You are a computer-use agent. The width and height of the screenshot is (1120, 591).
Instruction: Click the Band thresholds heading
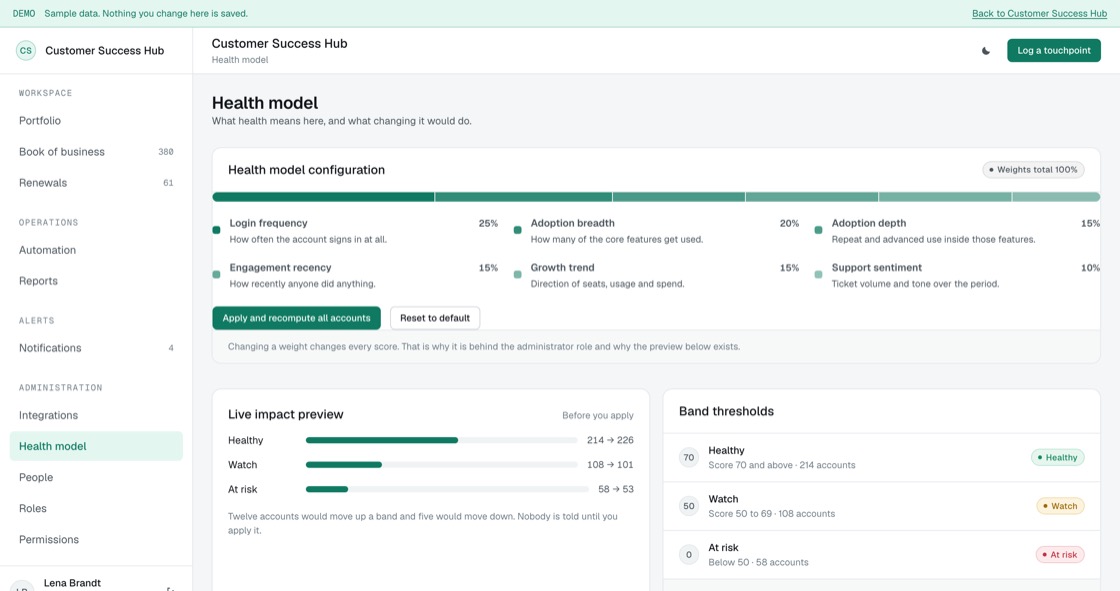point(726,412)
